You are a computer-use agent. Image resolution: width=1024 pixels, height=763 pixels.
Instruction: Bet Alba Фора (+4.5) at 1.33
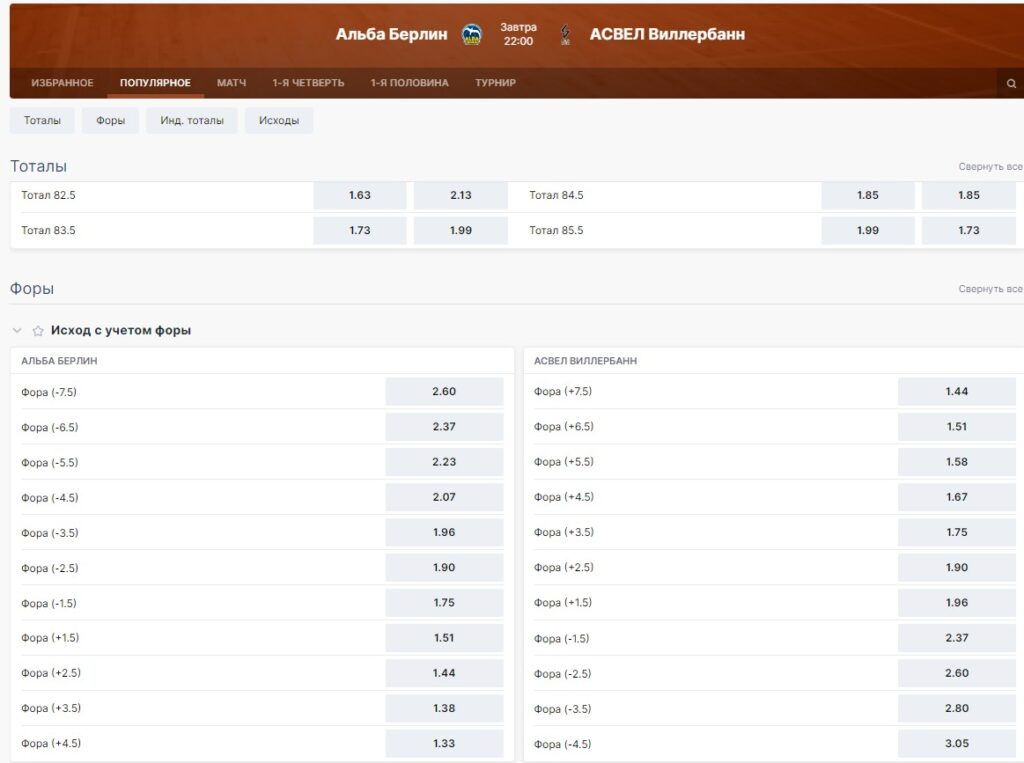tap(444, 743)
